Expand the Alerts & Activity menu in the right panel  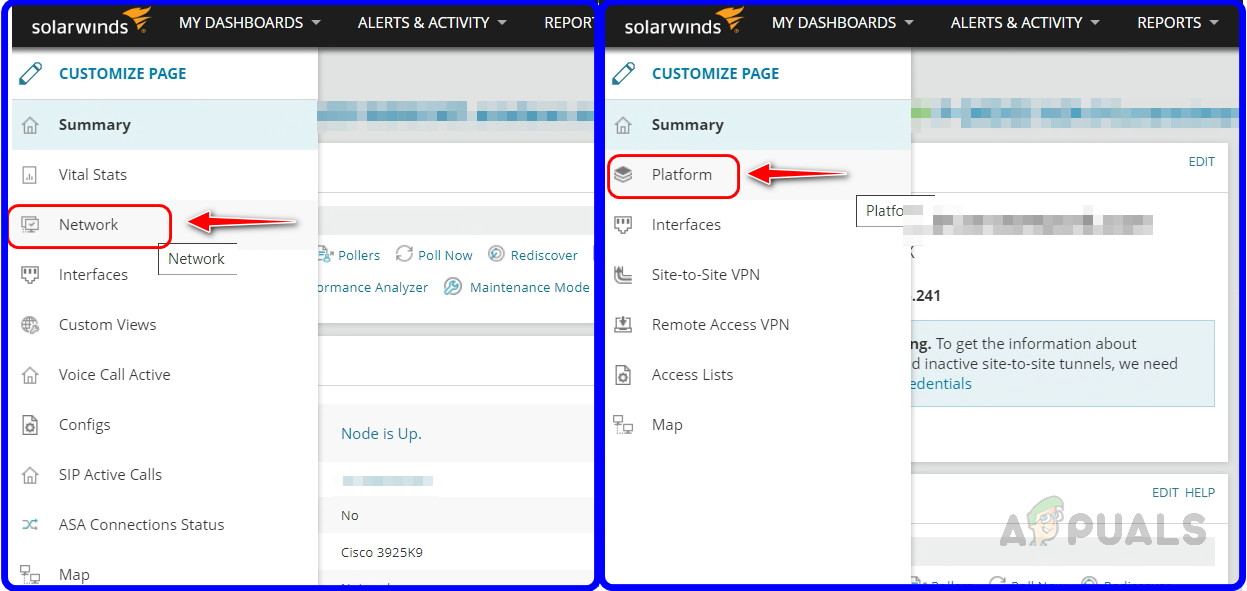coord(1025,22)
